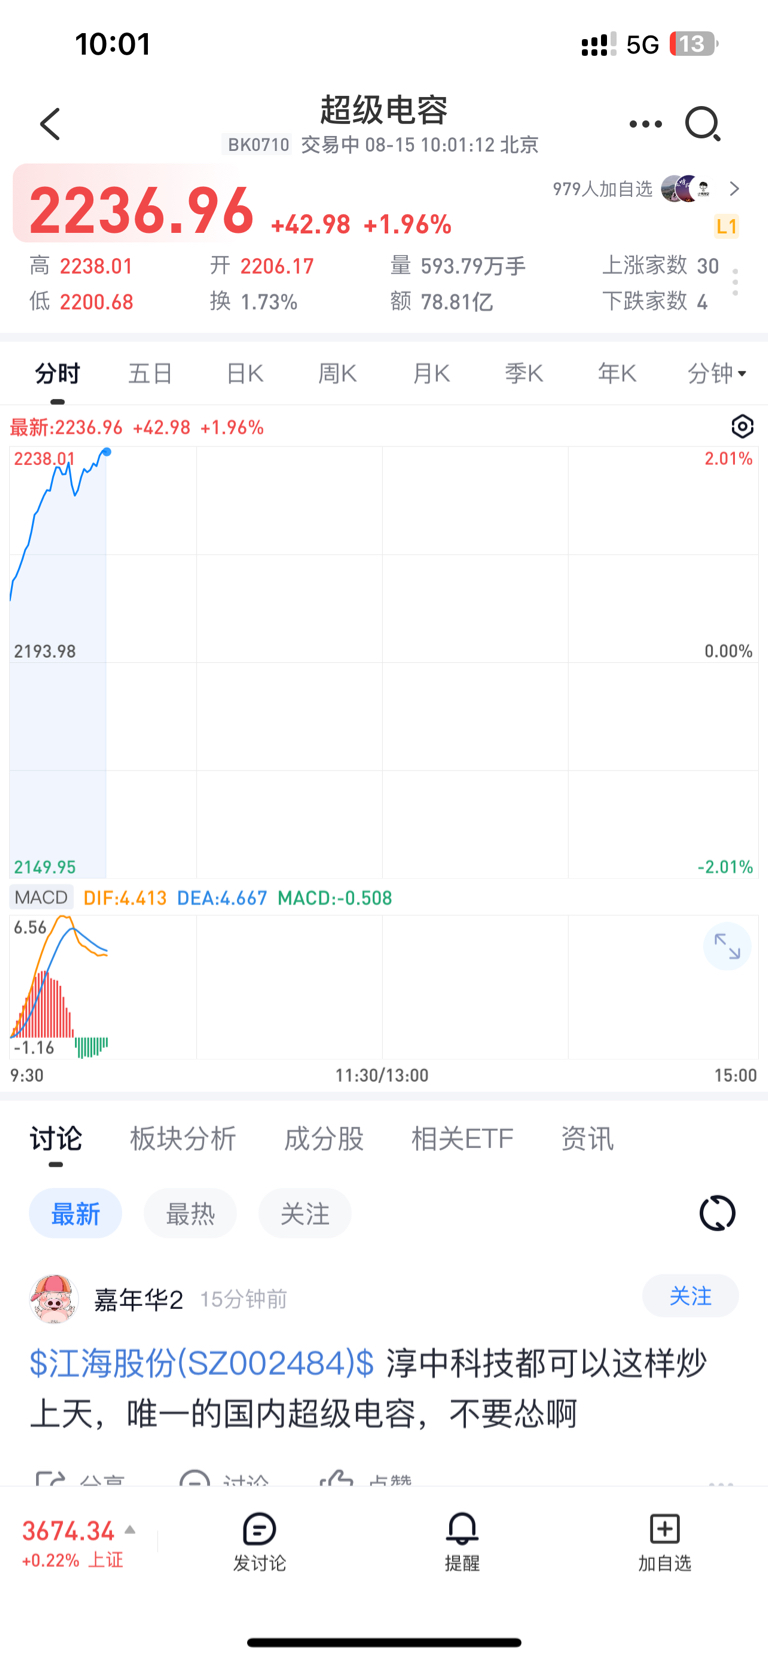Select the 最热 filter chip
The image size is (768, 1662).
click(190, 1214)
